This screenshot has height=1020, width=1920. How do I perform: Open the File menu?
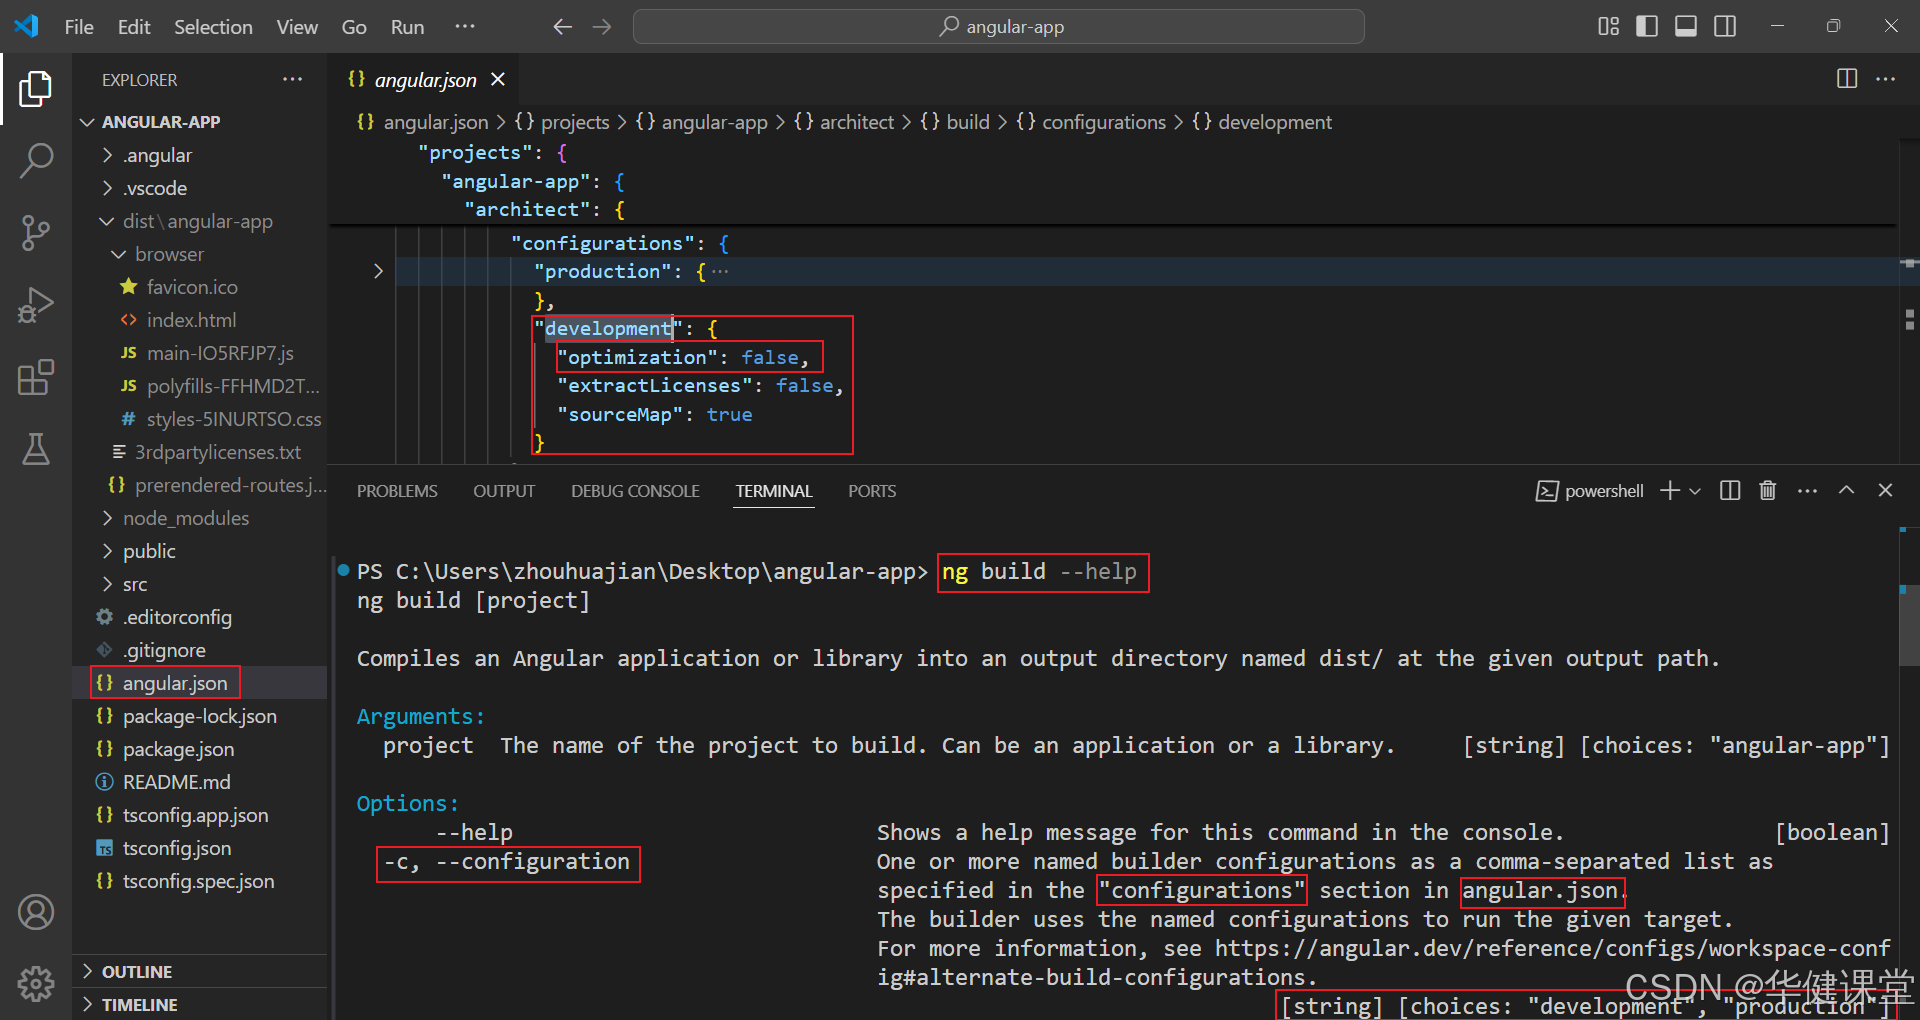[x=79, y=27]
